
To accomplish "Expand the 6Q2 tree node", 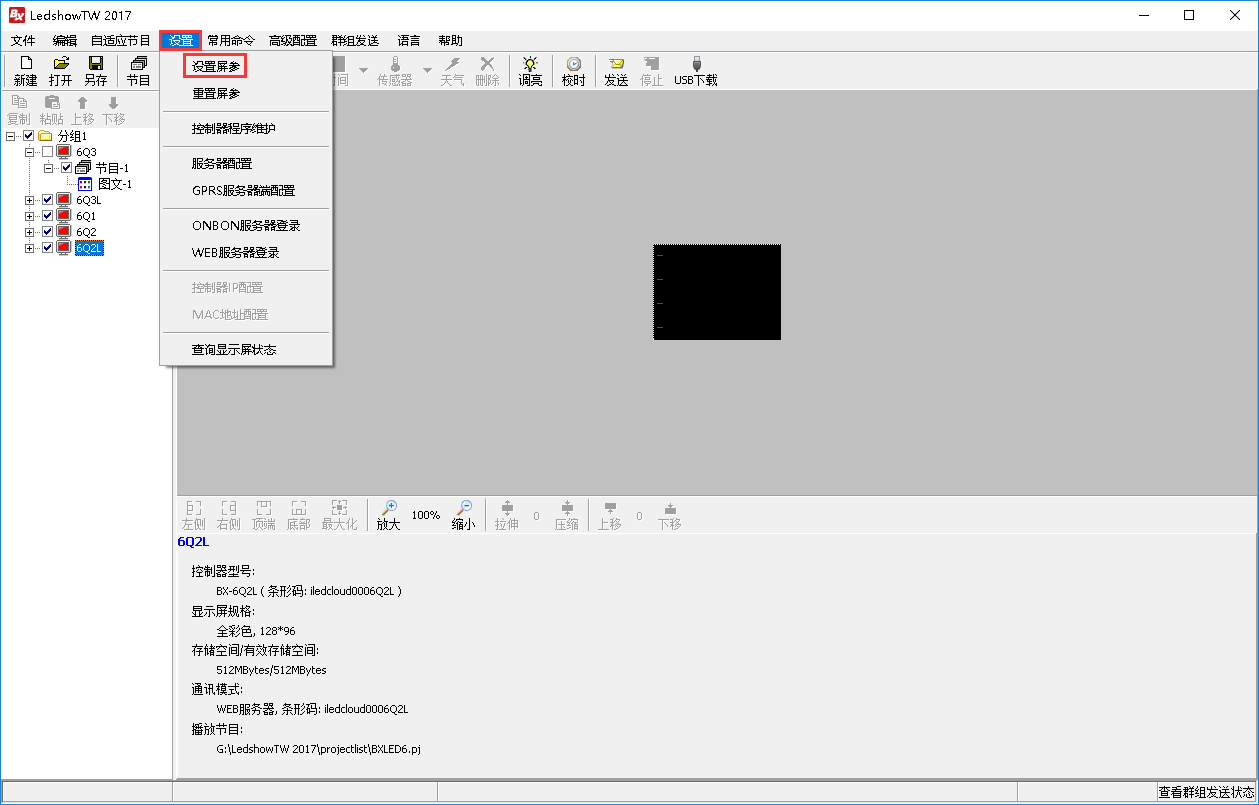I will click(30, 232).
